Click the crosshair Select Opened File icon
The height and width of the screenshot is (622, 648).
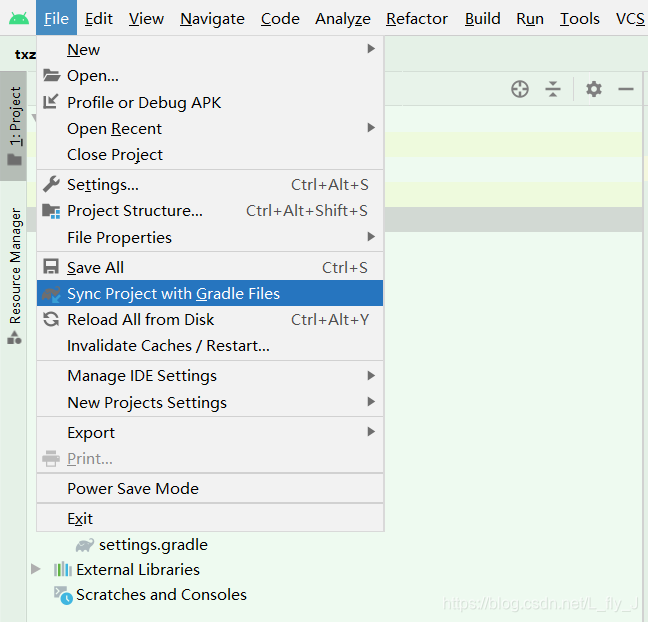pos(520,89)
